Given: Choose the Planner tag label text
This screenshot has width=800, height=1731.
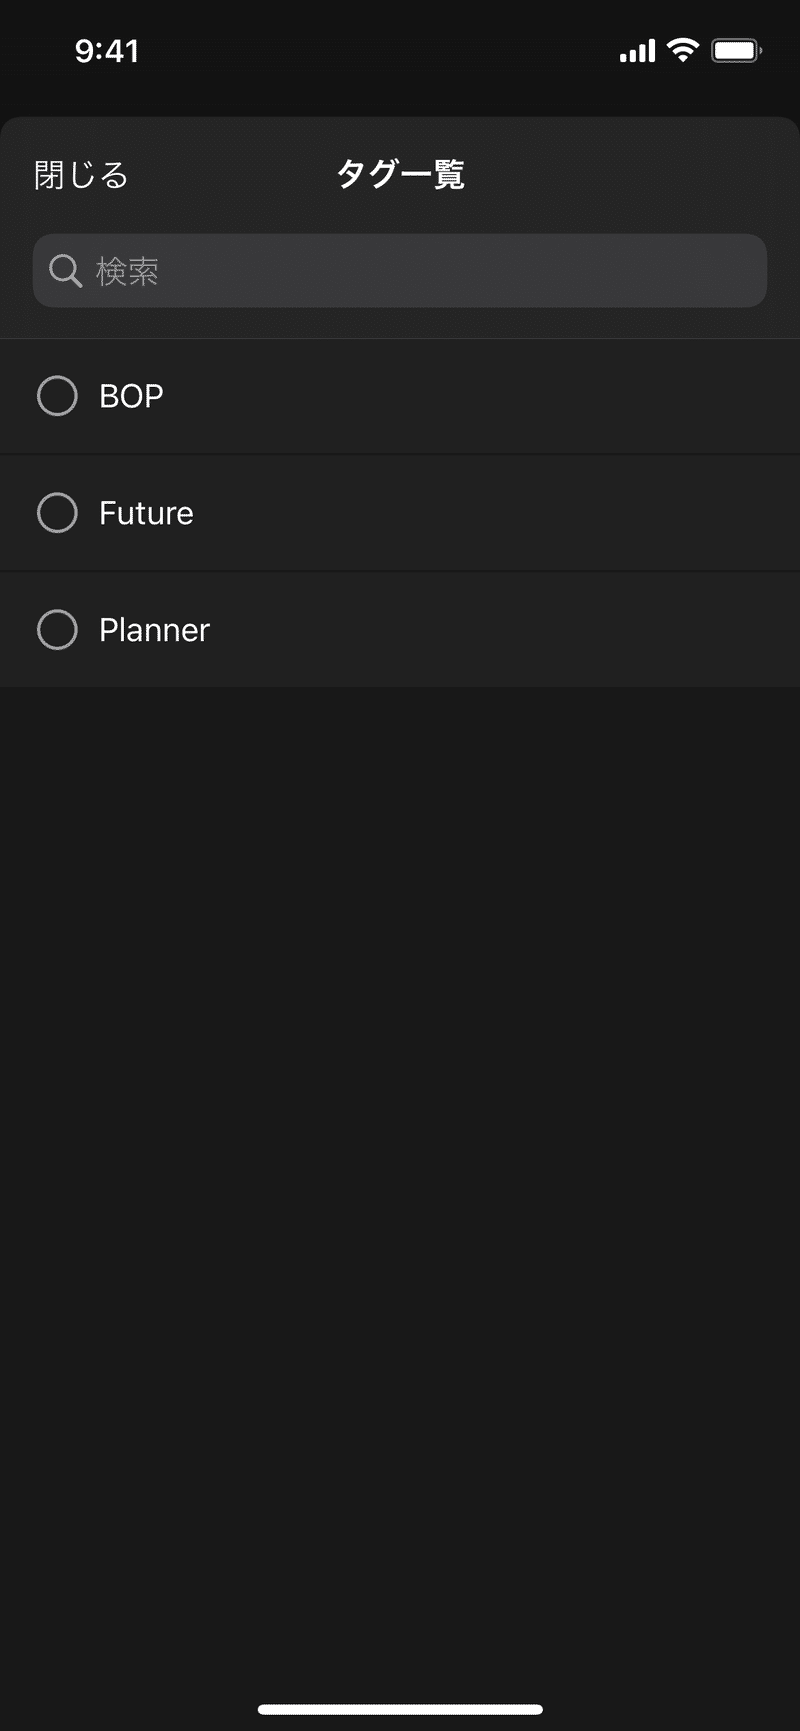Looking at the screenshot, I should [154, 630].
